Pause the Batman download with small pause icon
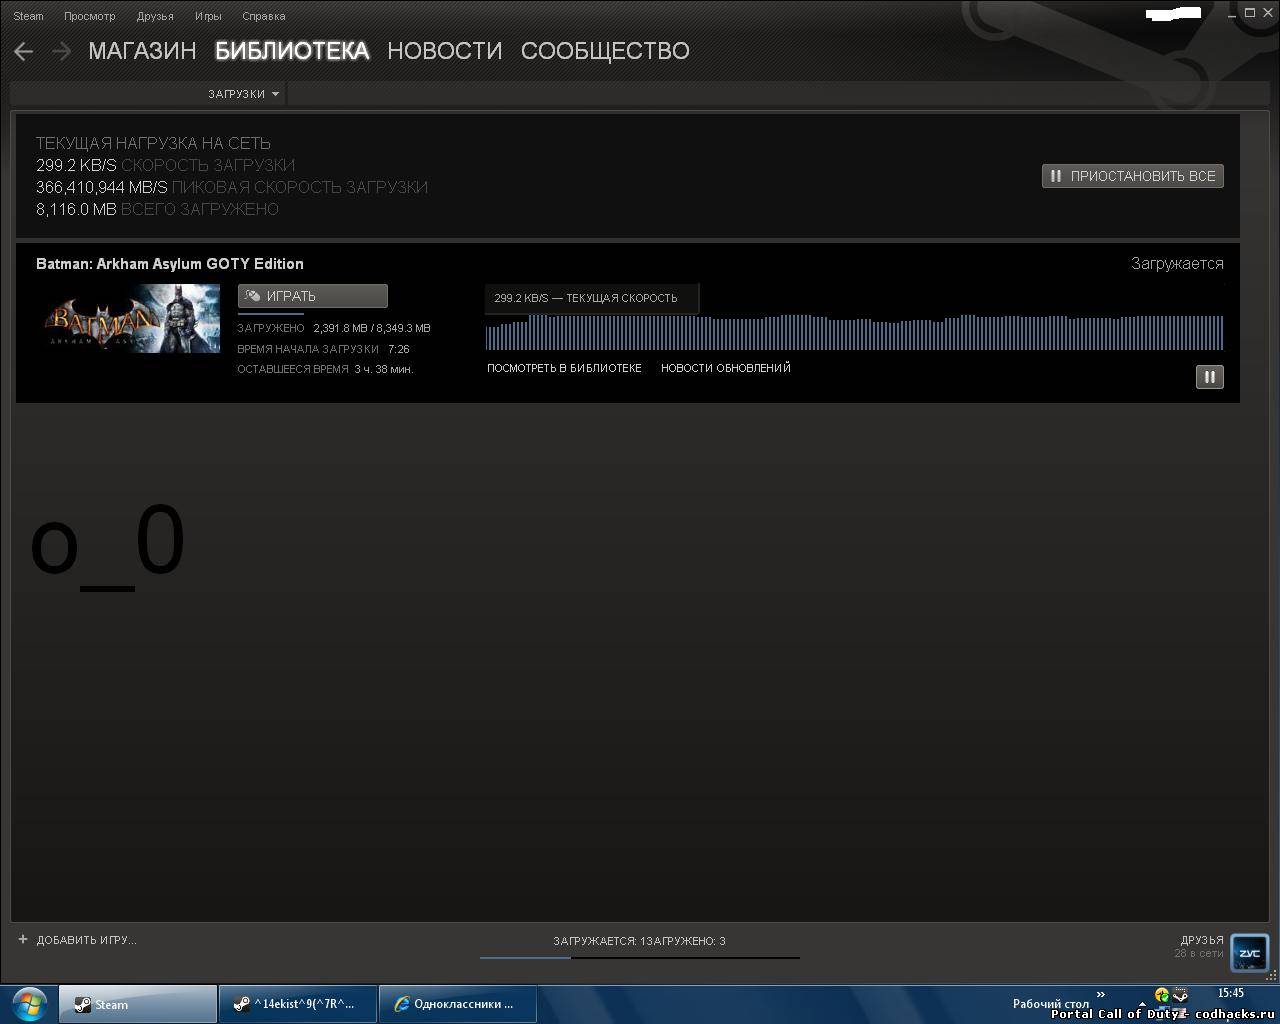The width and height of the screenshot is (1280, 1024). click(1209, 377)
